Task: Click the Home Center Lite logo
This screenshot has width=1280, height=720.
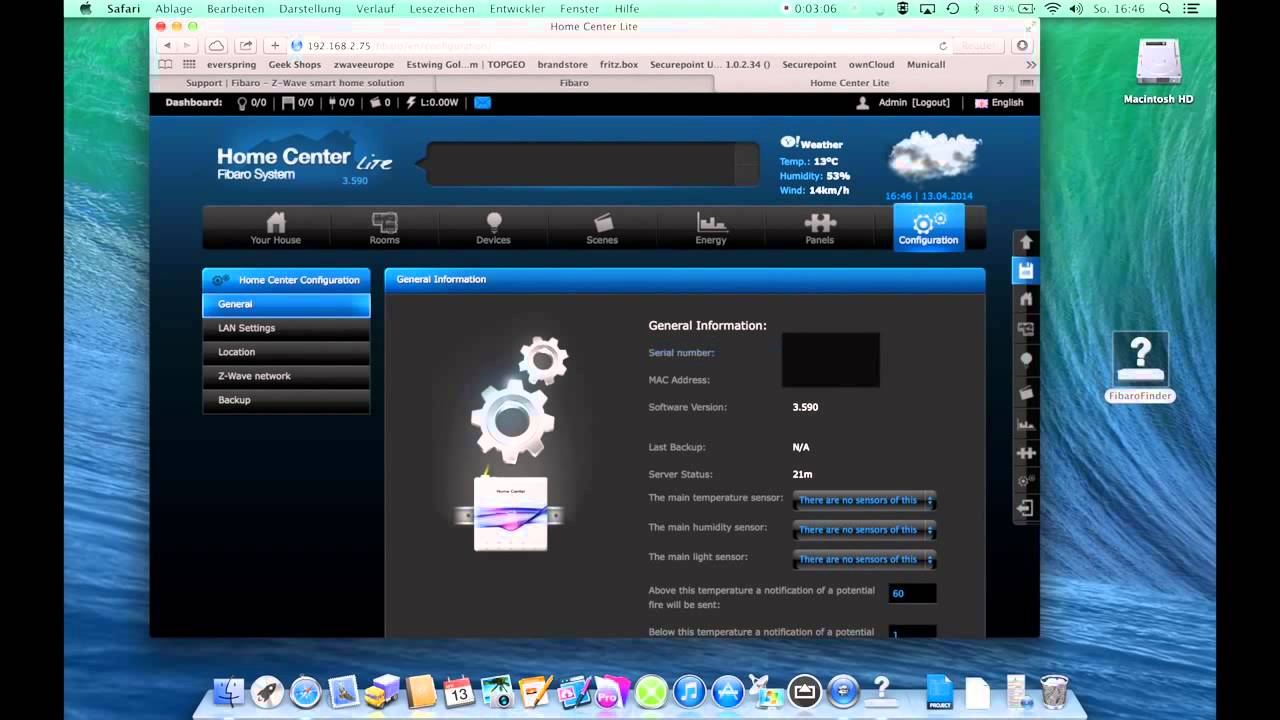Action: coord(303,161)
